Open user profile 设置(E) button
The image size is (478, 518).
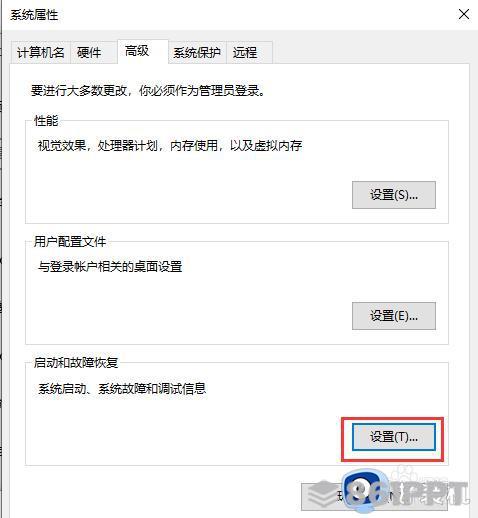point(394,316)
